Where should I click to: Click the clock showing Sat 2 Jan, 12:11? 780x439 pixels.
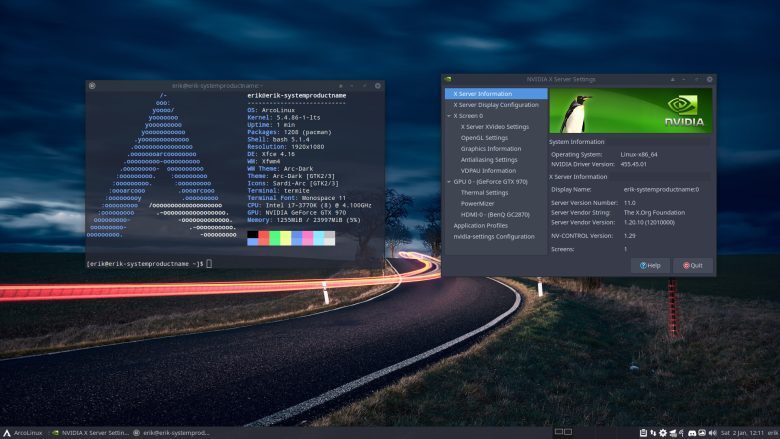click(x=742, y=433)
